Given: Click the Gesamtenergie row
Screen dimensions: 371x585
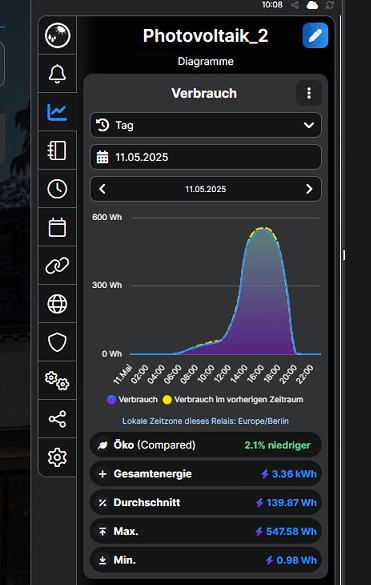Looking at the screenshot, I should click(206, 474).
